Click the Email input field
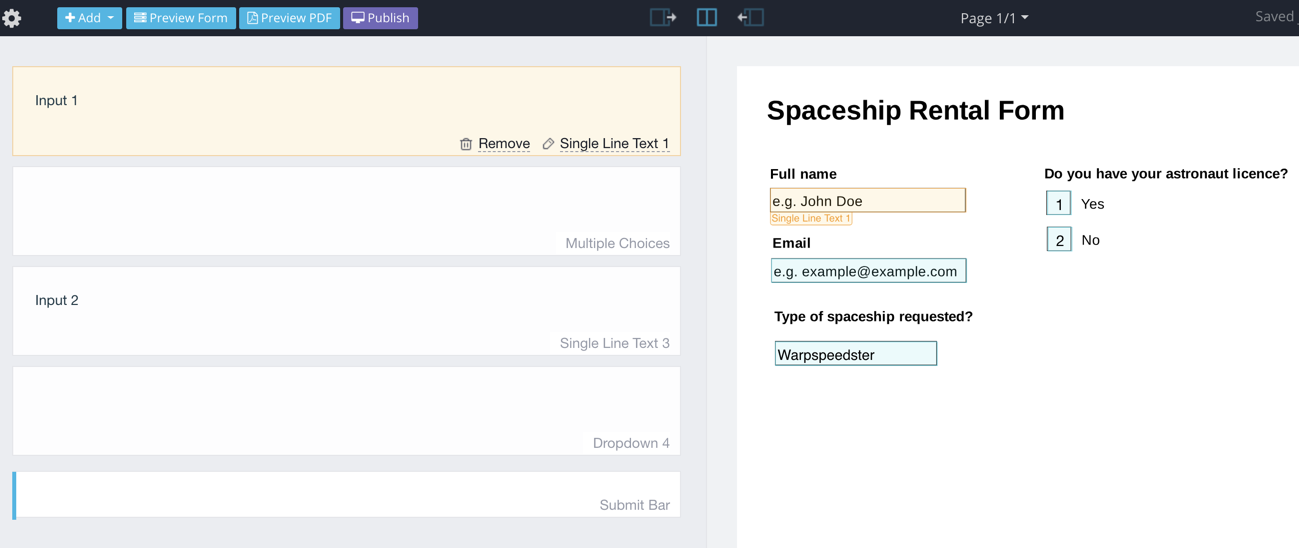 pyautogui.click(x=868, y=271)
